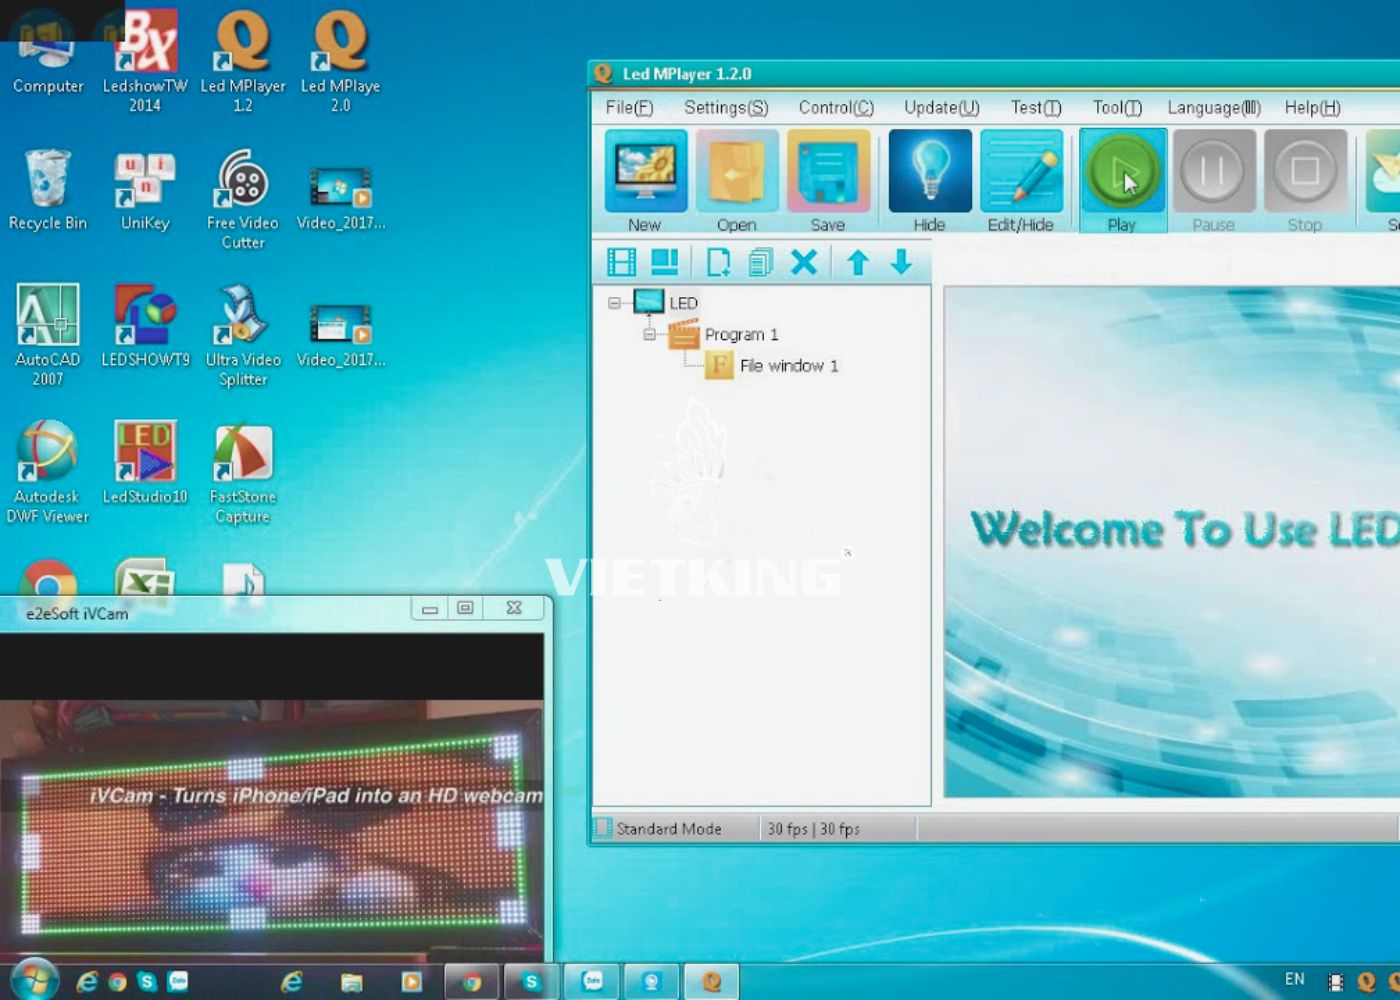Delete selected item with the blue X

(x=804, y=262)
